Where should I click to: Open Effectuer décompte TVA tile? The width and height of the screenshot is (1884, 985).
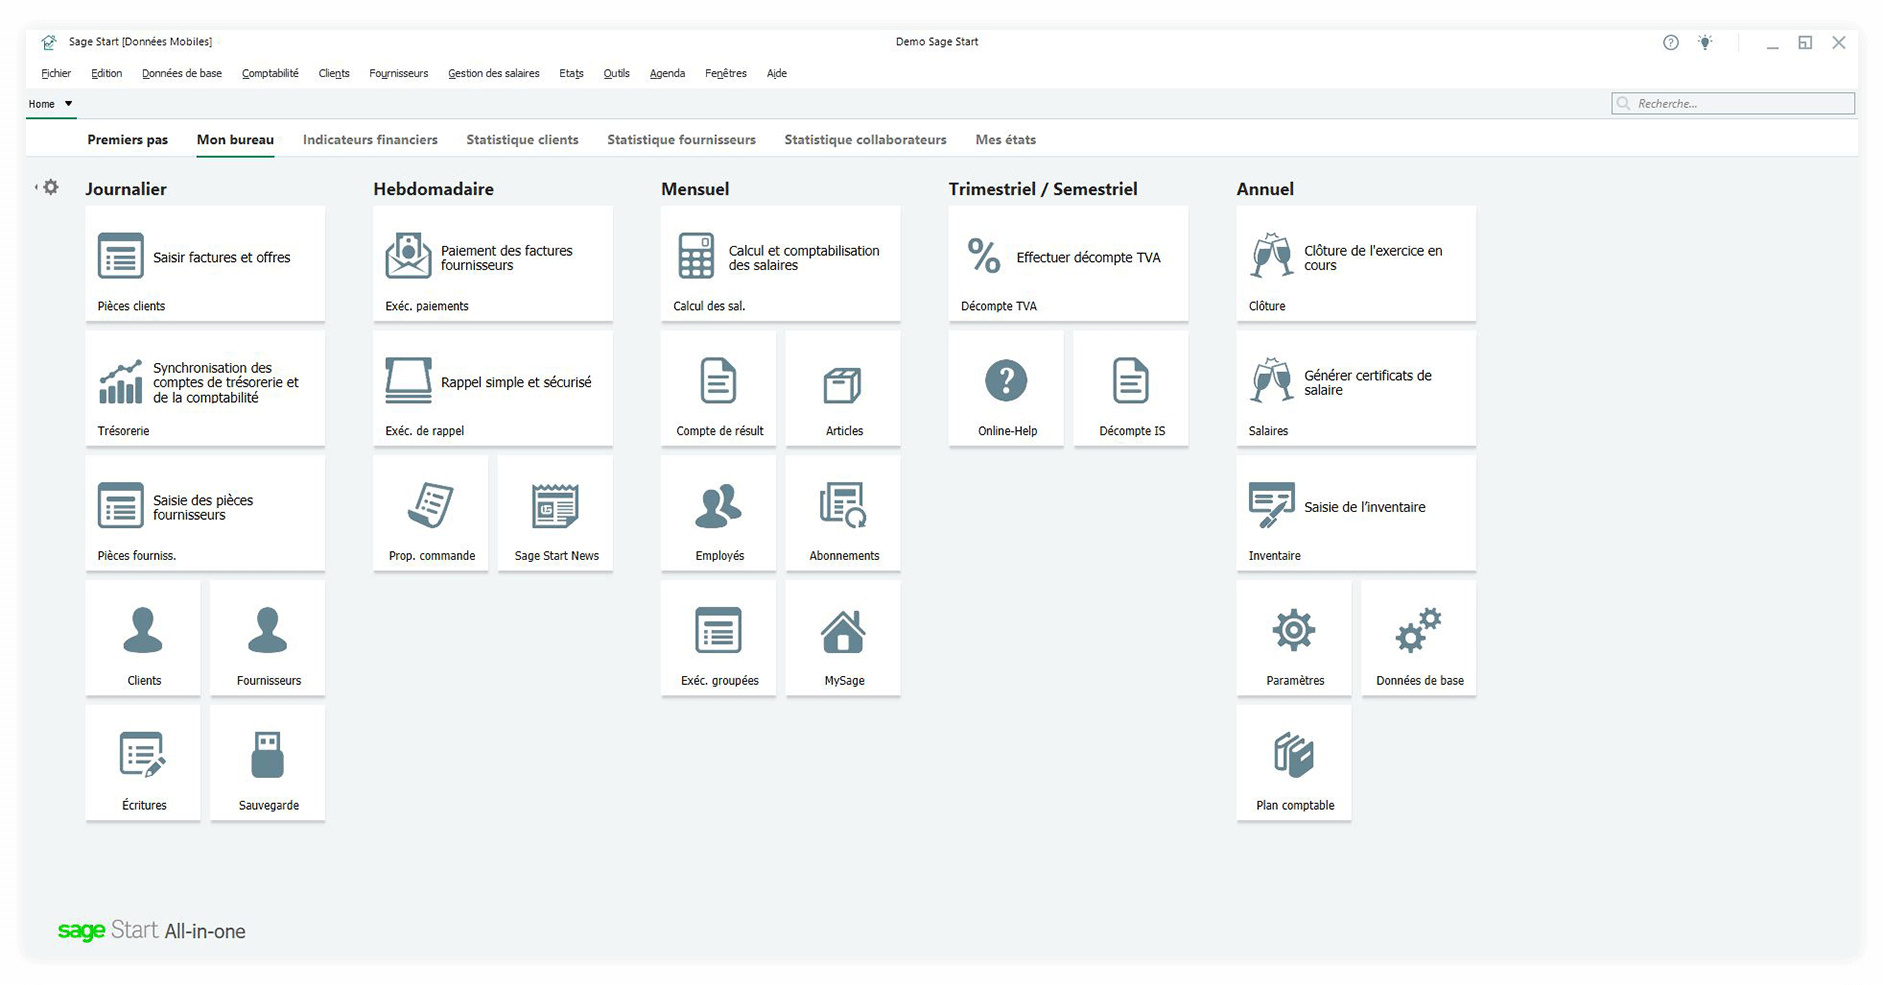(1068, 264)
